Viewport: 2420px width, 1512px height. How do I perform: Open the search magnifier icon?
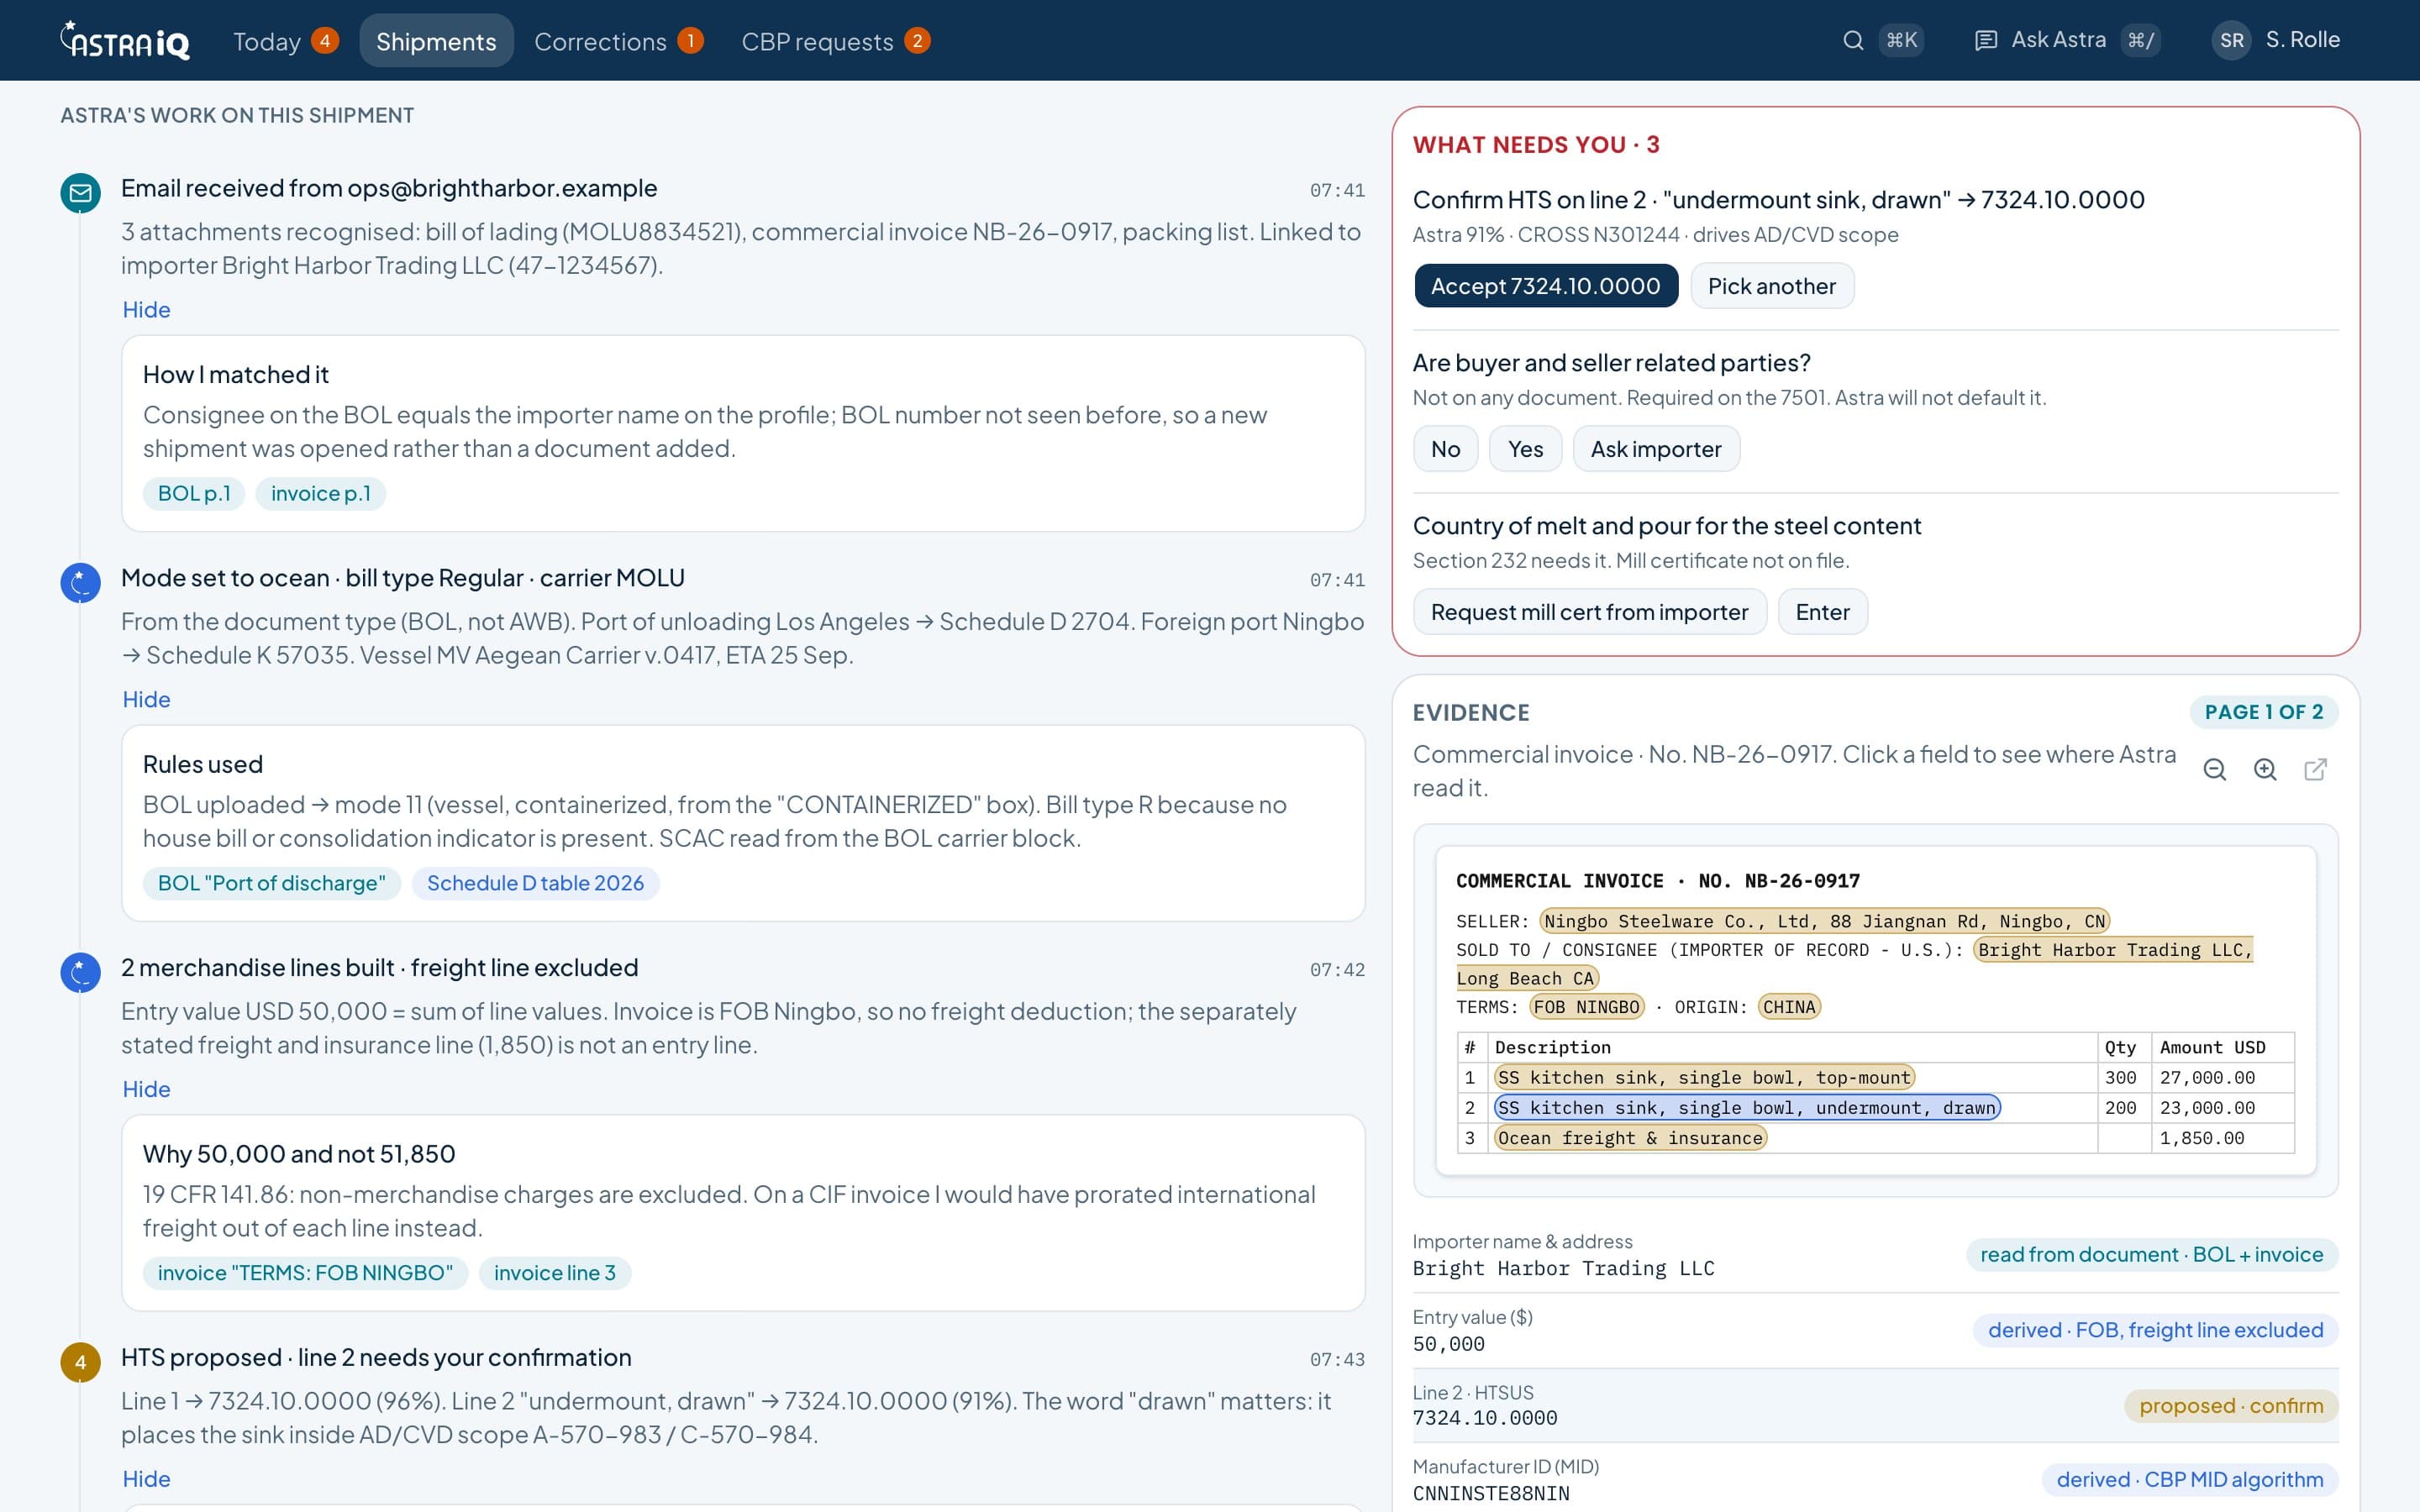click(1853, 40)
